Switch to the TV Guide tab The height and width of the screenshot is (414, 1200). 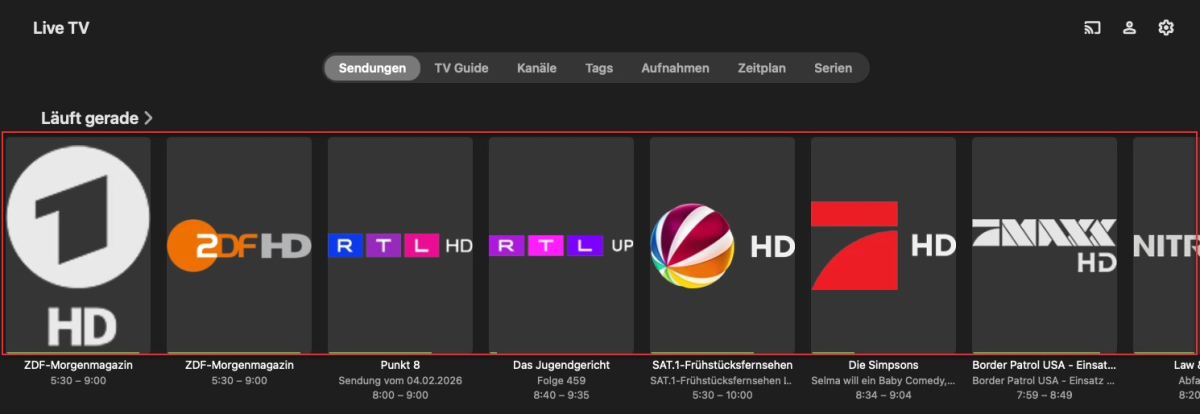point(461,68)
